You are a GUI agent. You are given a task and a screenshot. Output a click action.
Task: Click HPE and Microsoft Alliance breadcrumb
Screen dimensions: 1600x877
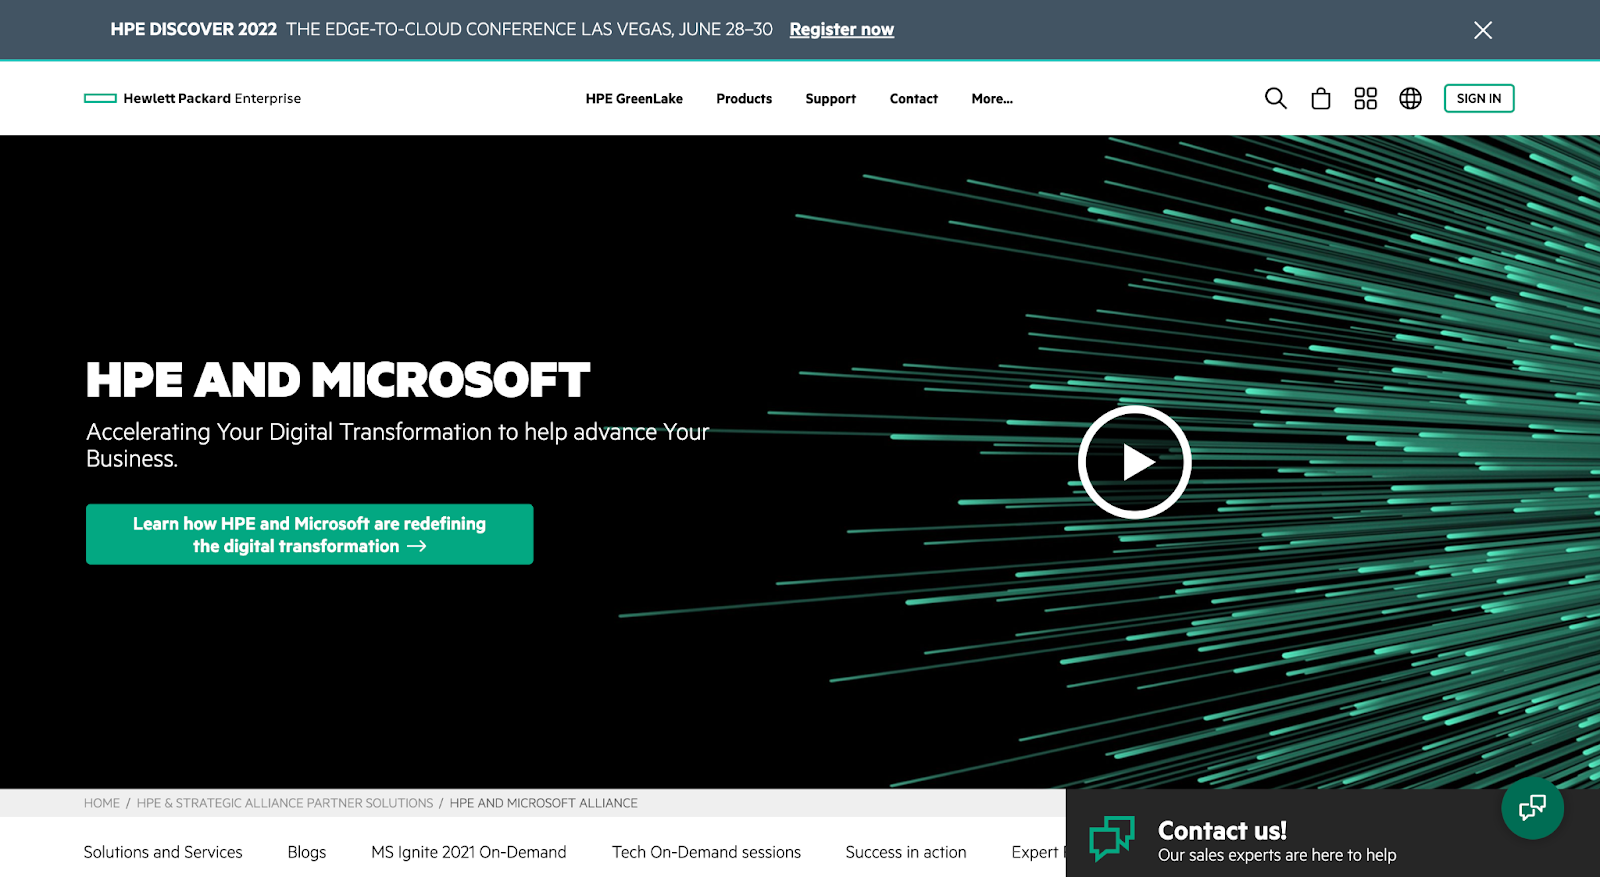pos(543,803)
